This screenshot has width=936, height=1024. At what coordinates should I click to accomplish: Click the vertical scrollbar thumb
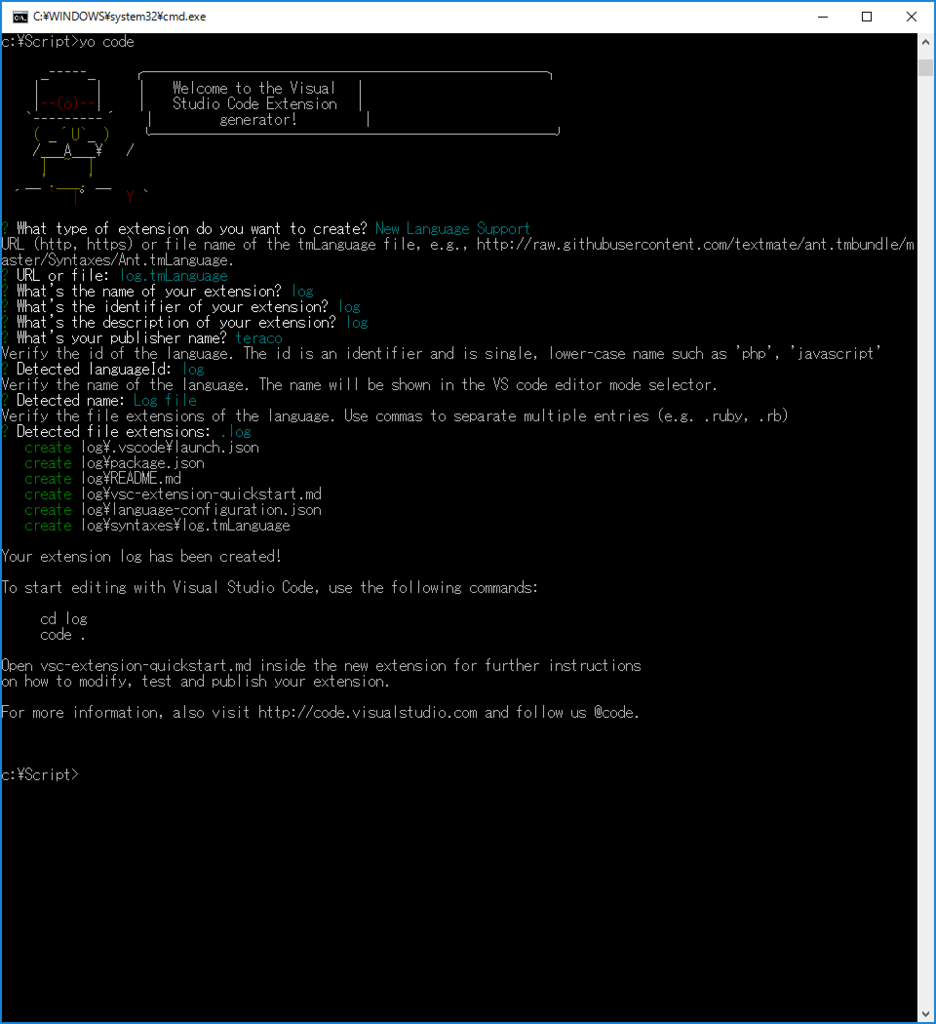click(x=926, y=67)
